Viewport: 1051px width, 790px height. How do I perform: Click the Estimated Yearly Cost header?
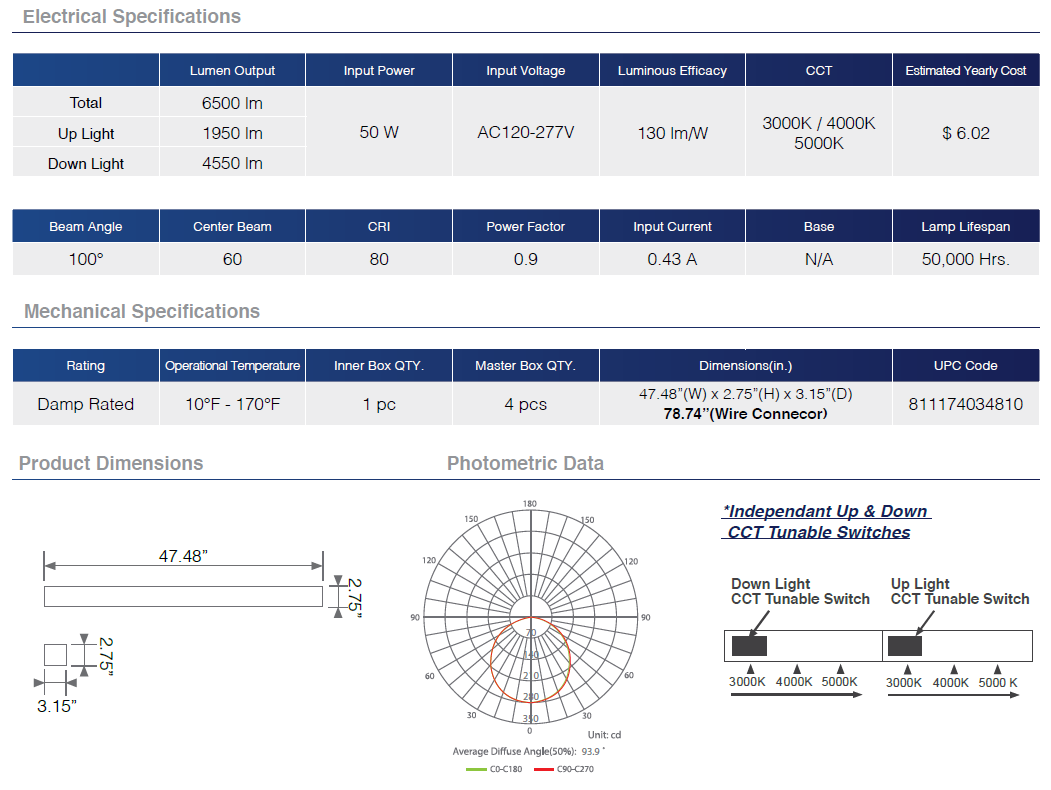click(x=965, y=71)
